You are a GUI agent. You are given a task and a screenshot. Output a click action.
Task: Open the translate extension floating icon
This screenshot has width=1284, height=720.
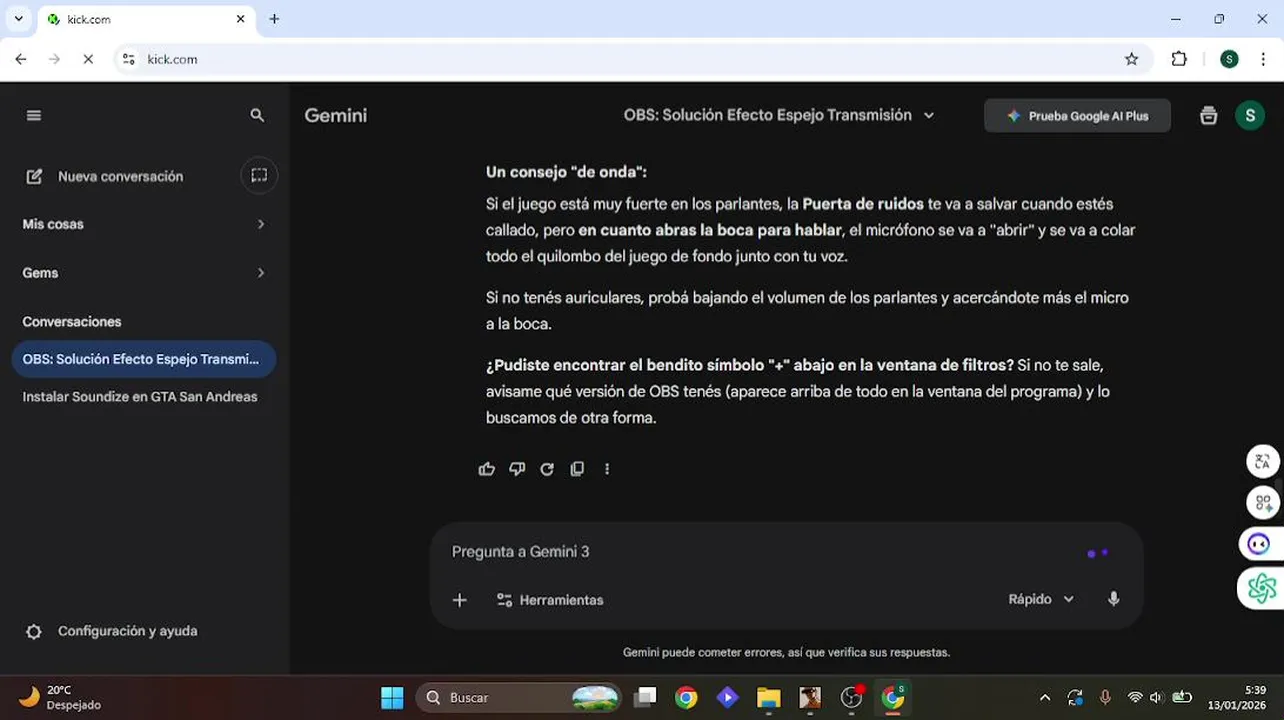click(x=1262, y=461)
